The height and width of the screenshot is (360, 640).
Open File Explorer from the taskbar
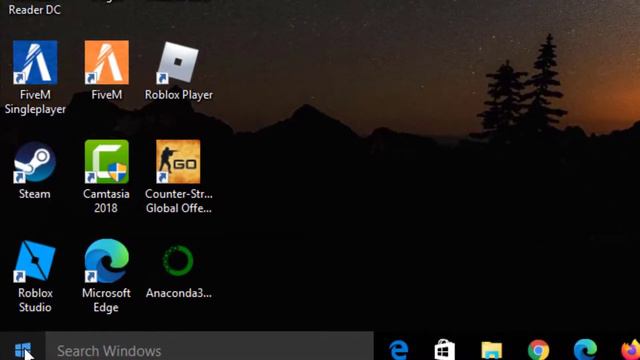491,350
